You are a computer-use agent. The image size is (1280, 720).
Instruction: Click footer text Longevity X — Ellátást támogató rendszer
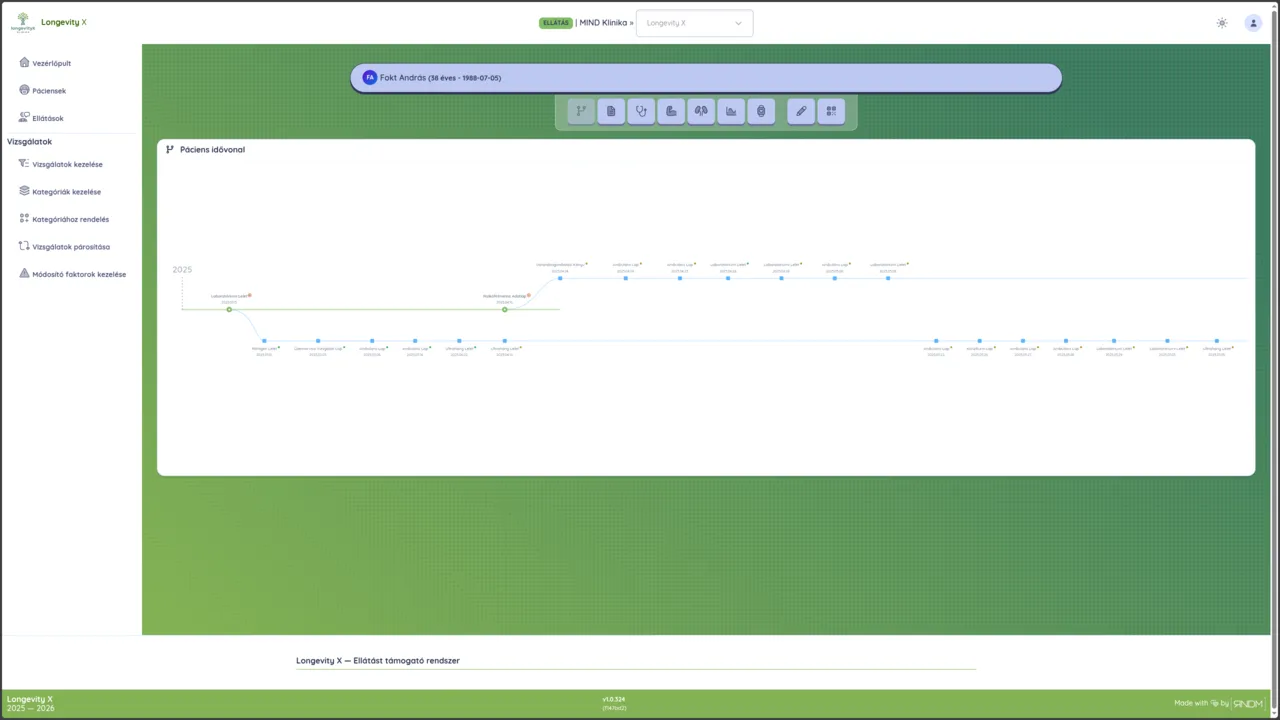tap(378, 661)
